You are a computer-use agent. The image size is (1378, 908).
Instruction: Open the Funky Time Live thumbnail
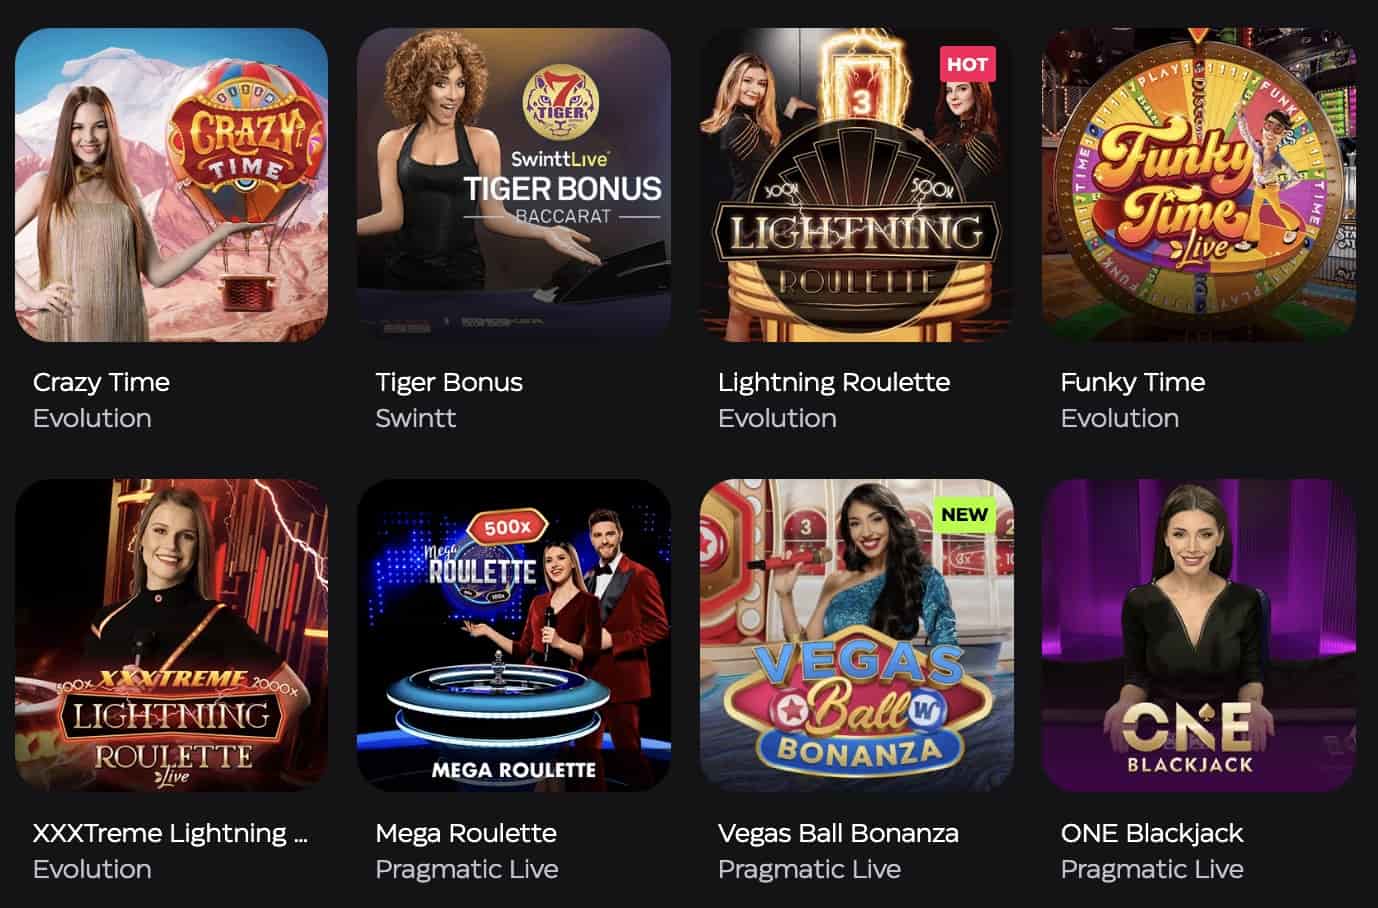[1199, 185]
